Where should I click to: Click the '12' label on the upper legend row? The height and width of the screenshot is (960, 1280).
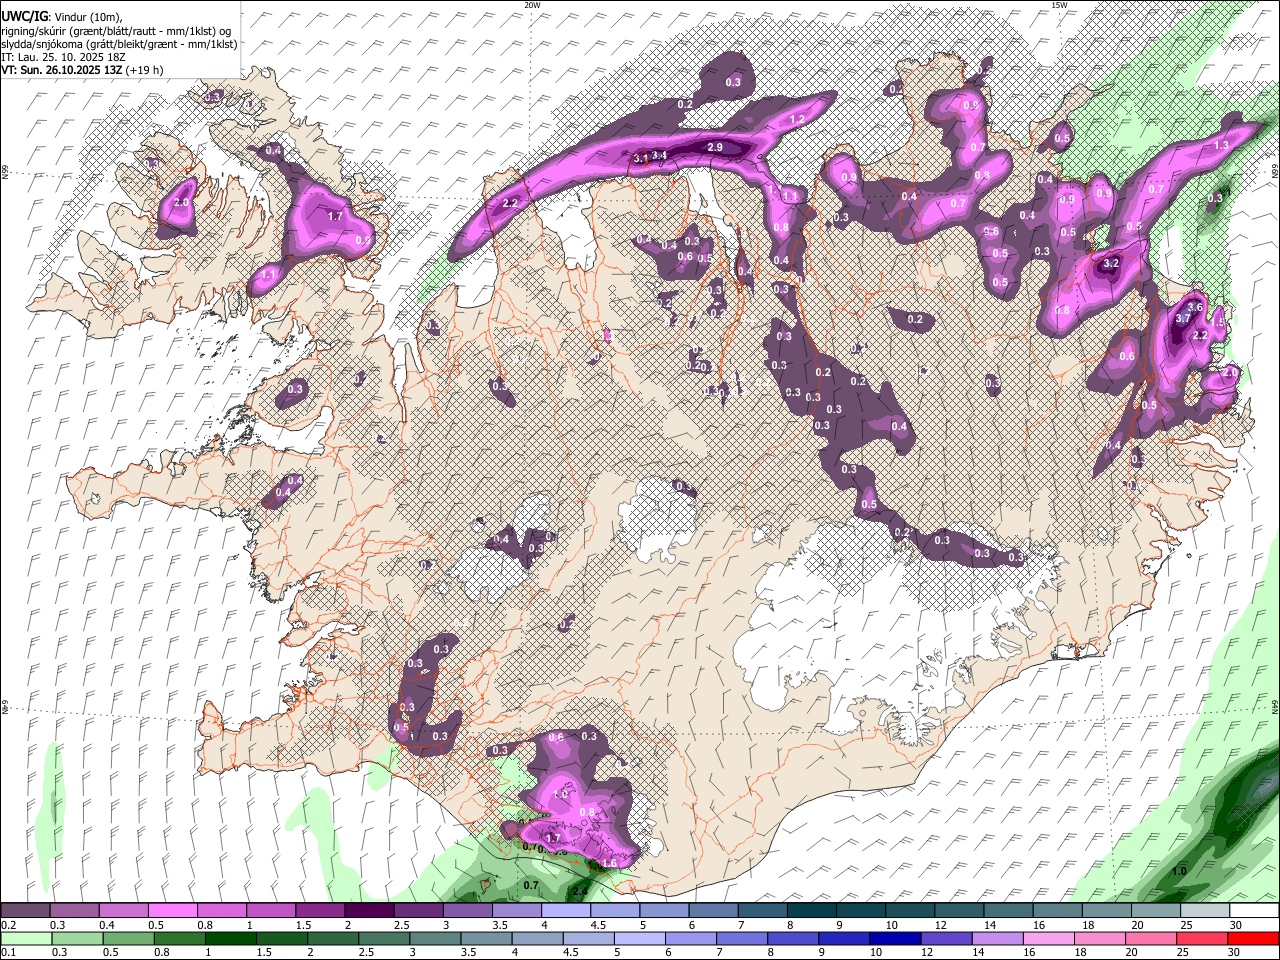point(940,925)
